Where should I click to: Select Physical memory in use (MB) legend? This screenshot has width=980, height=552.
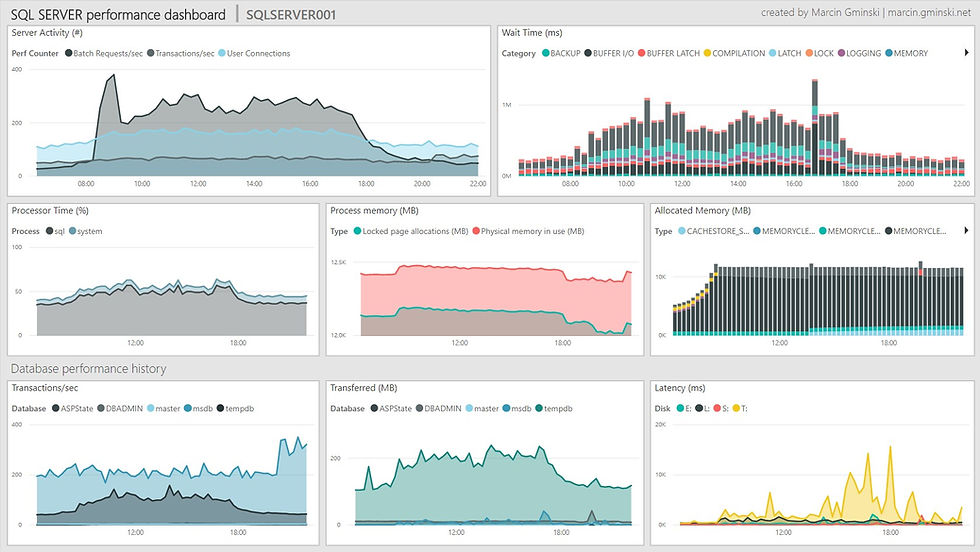coord(528,231)
